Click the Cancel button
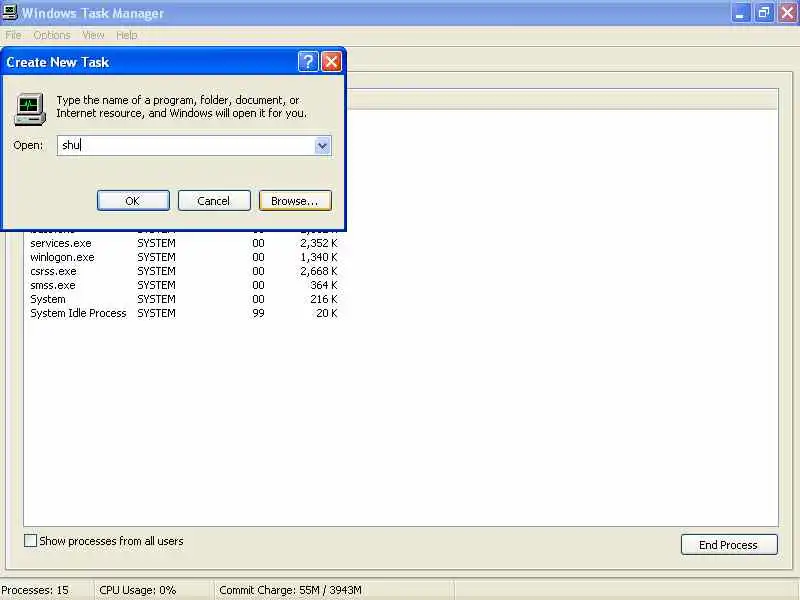This screenshot has width=800, height=600. click(x=214, y=201)
